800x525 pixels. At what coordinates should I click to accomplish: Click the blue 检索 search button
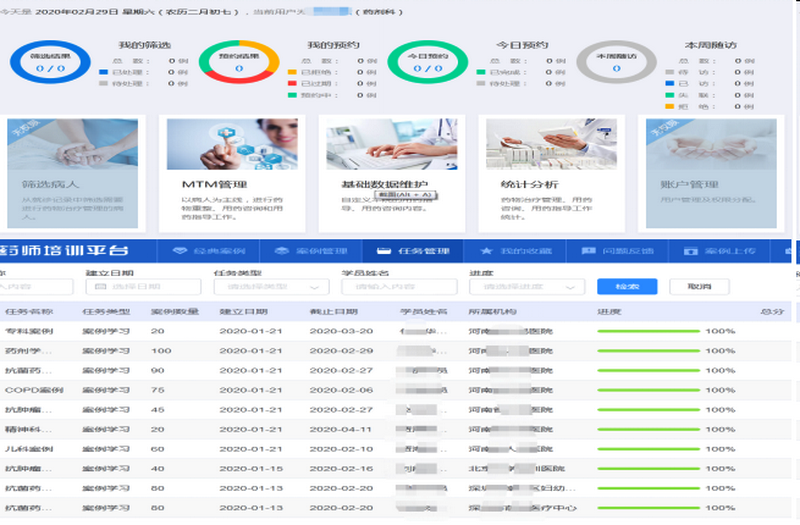[619, 286]
